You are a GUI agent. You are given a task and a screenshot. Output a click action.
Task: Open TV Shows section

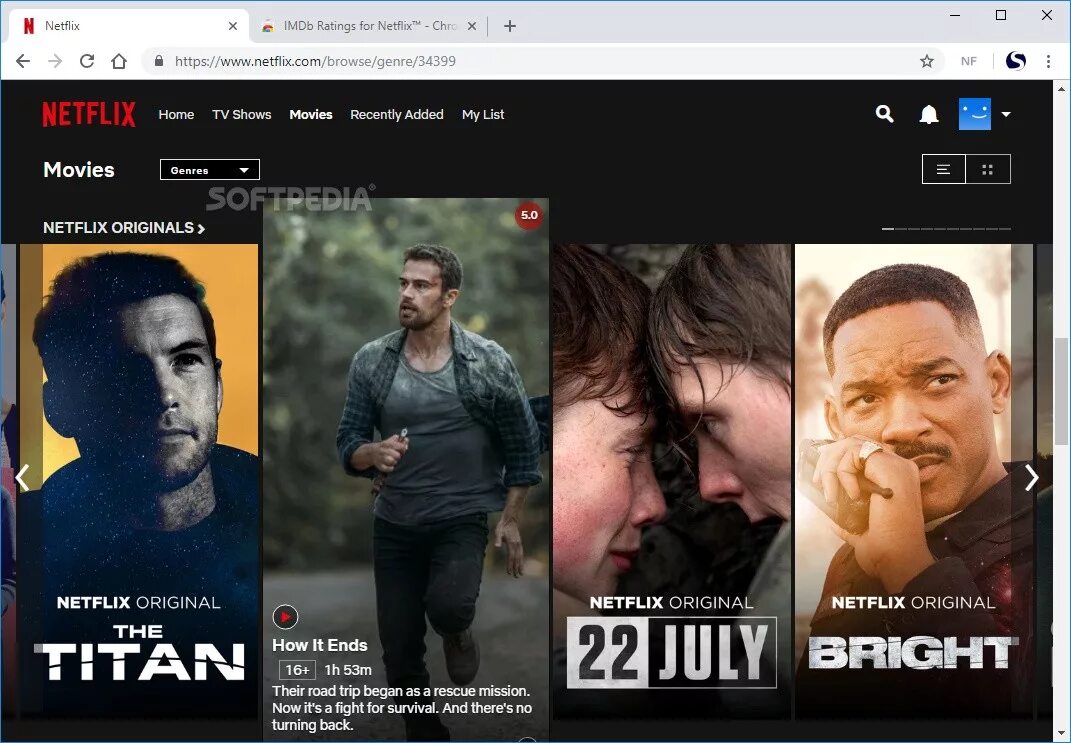[x=242, y=115]
